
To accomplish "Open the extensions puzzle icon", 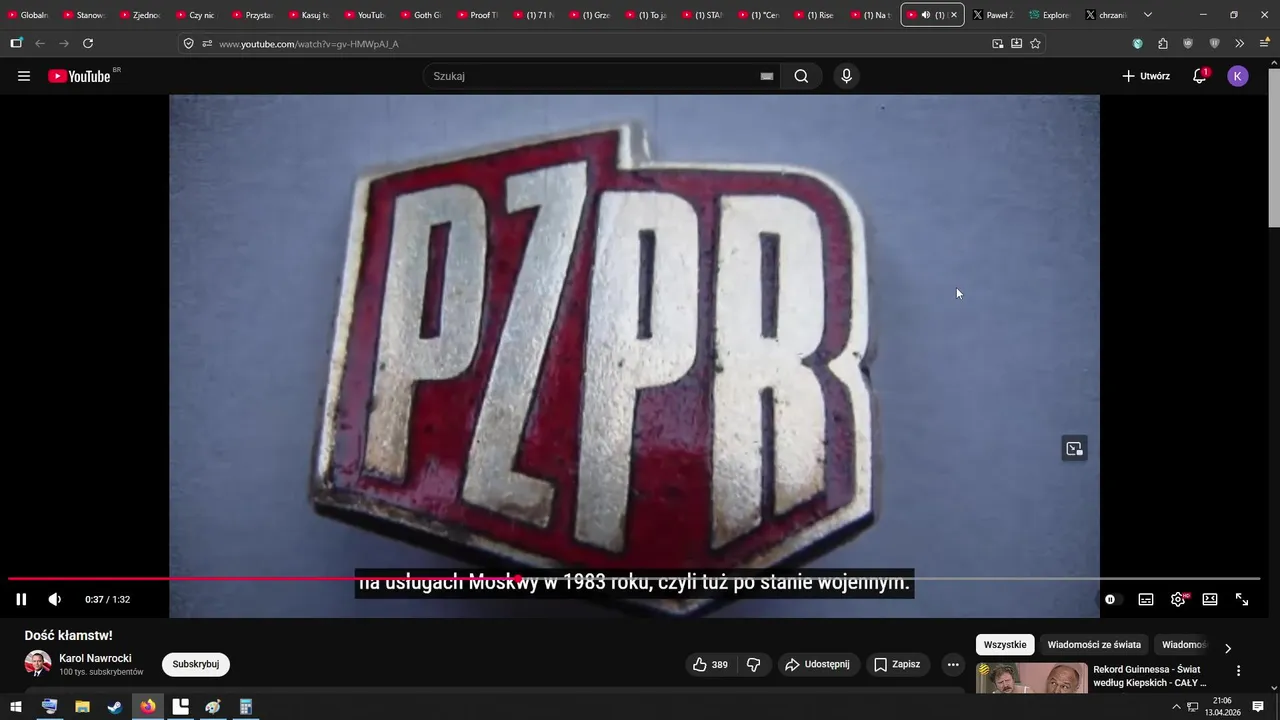I will pos(1162,44).
